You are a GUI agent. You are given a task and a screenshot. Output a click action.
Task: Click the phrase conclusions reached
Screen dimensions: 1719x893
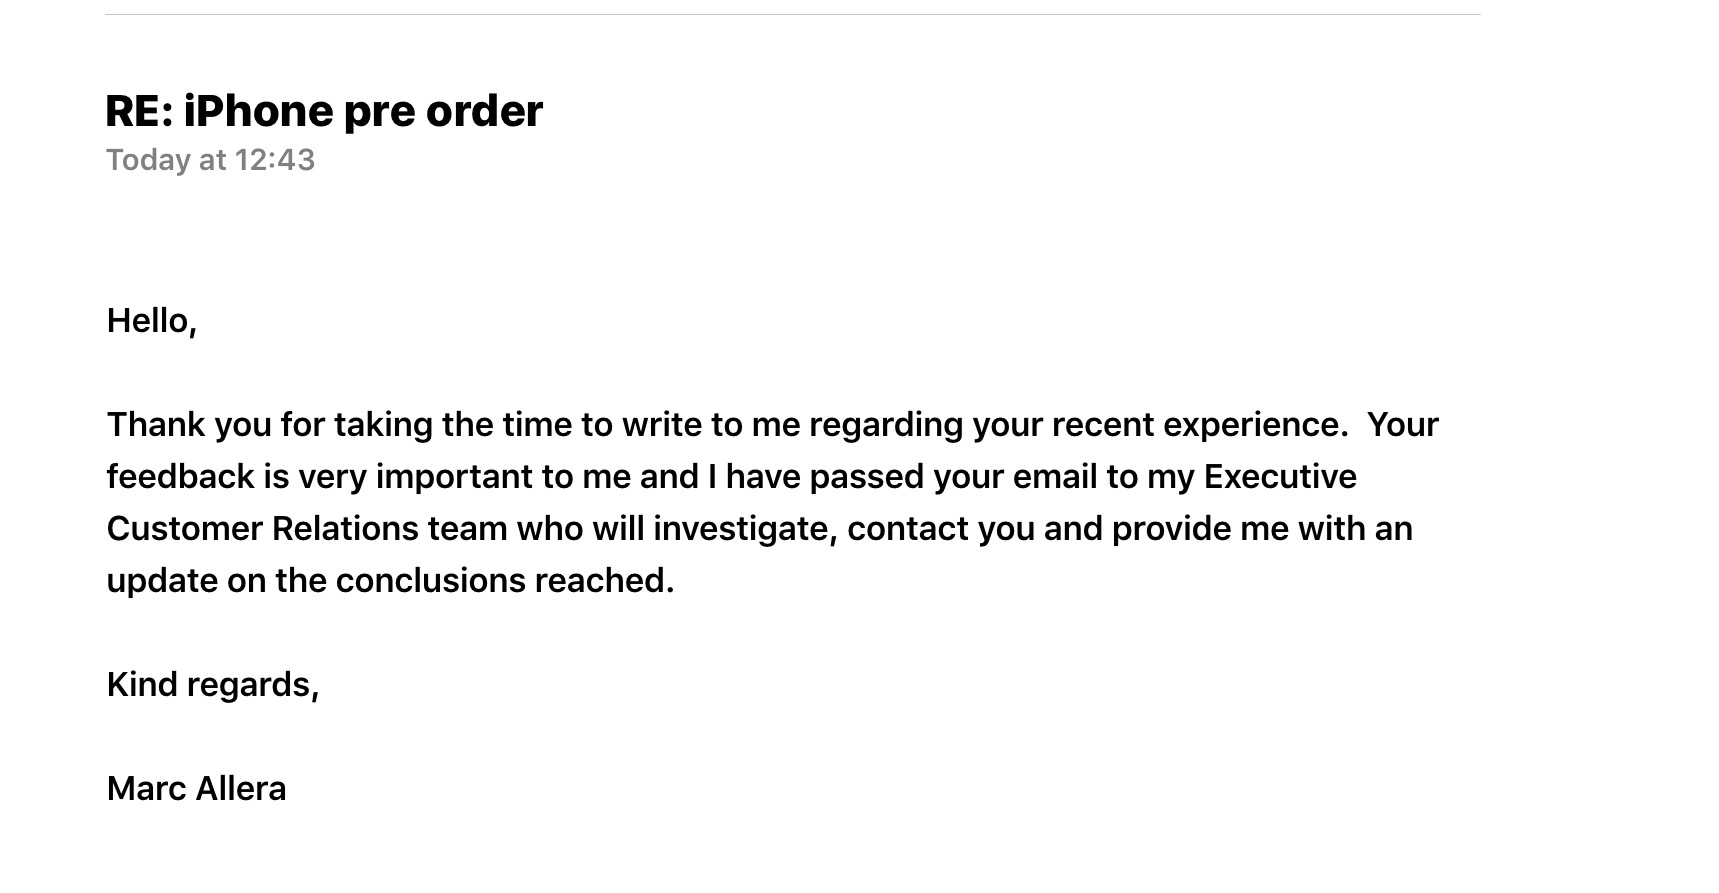(x=505, y=581)
